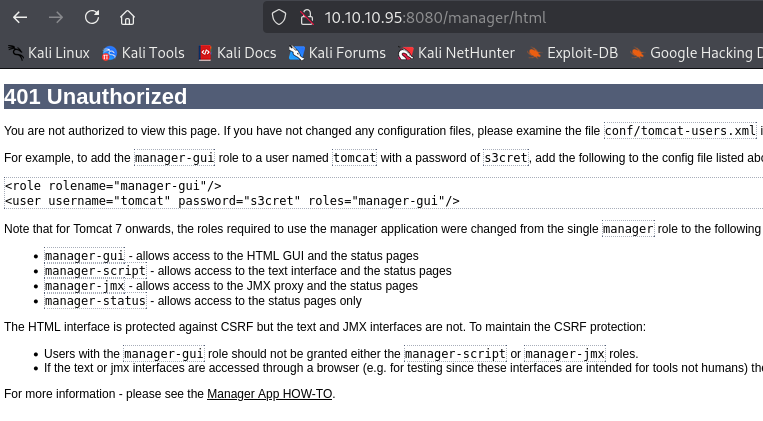The image size is (763, 421).
Task: Open the Kali Docs bookmark
Action: (x=236, y=53)
